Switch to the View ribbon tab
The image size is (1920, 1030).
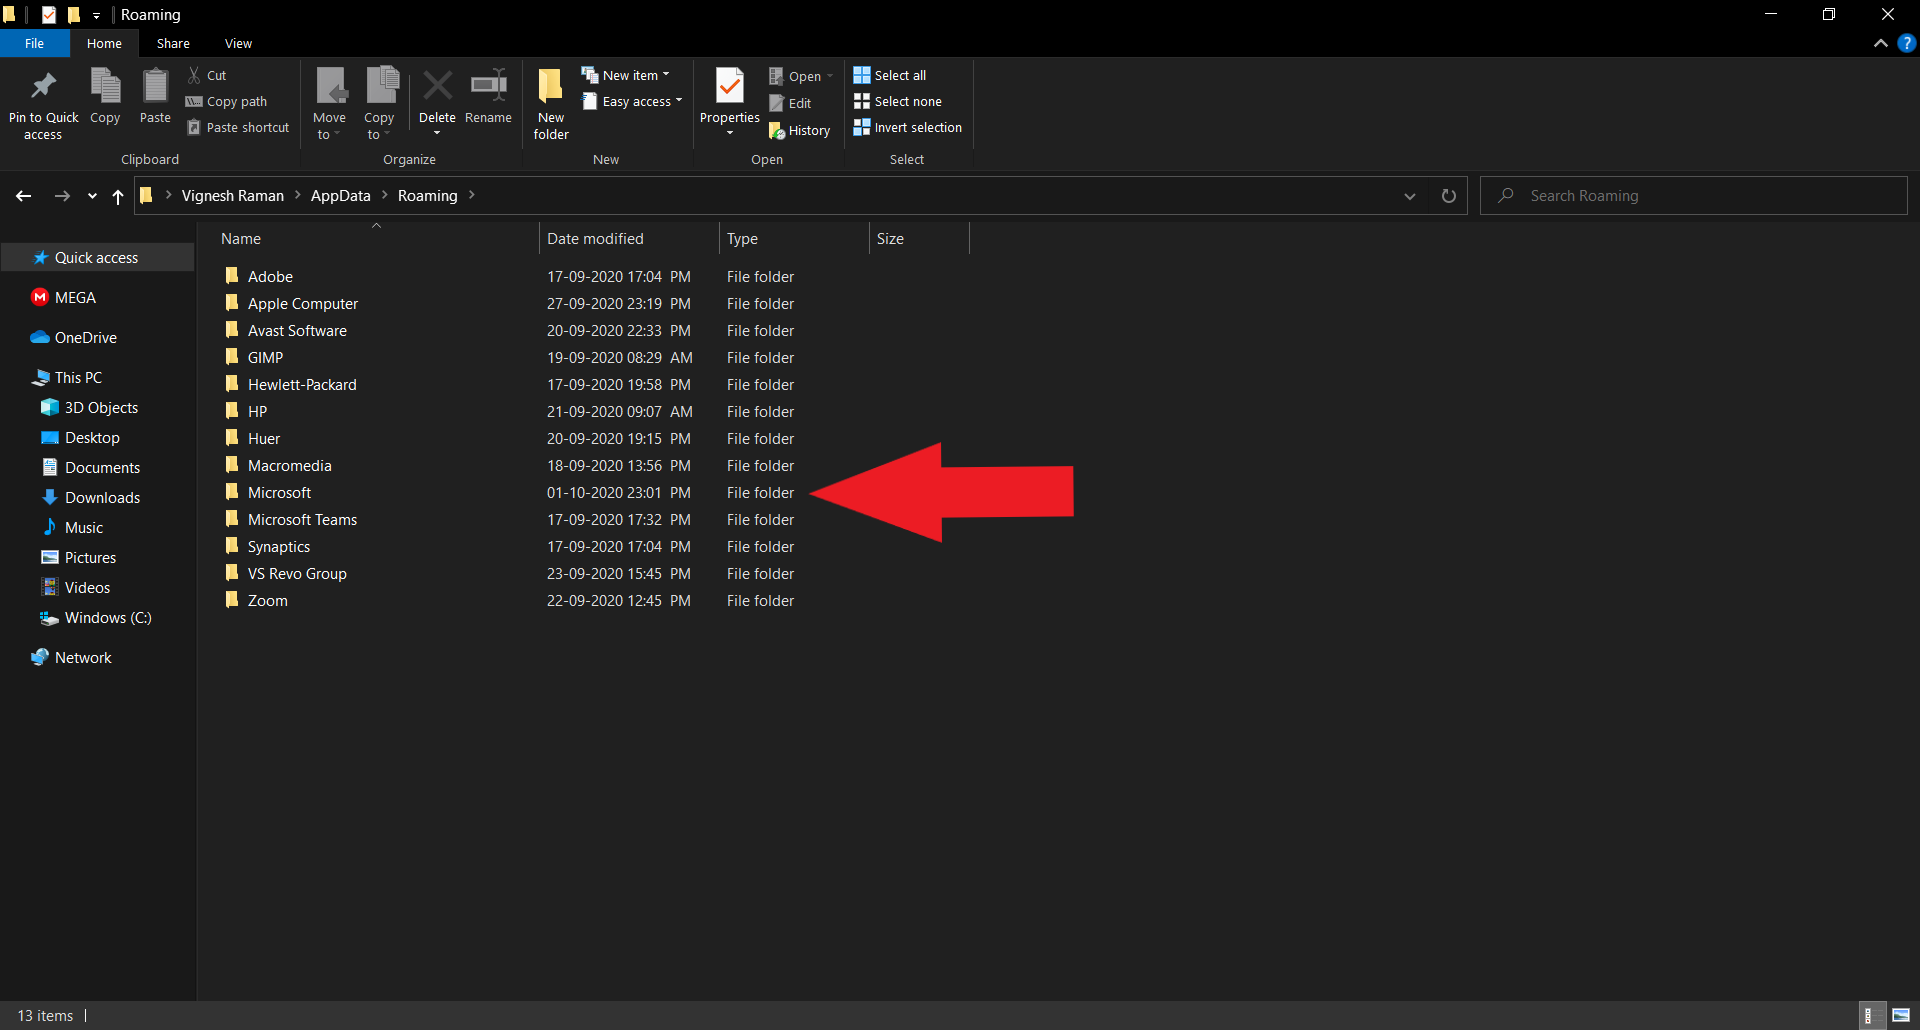coord(238,43)
